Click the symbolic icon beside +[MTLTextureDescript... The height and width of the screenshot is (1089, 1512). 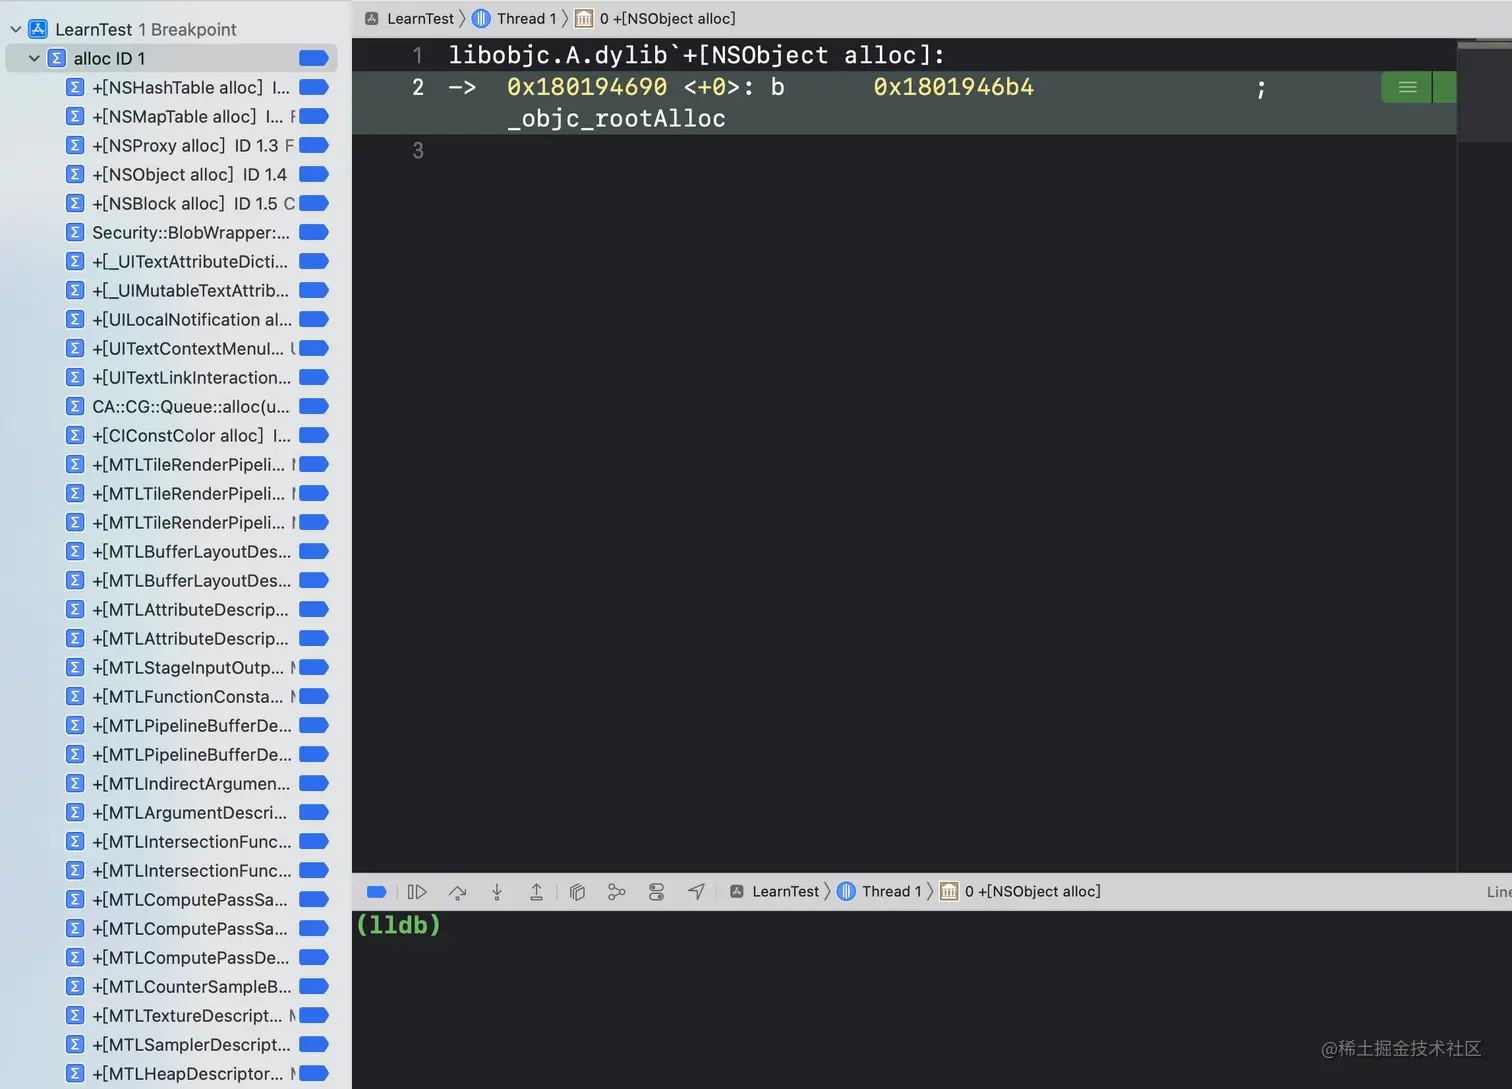click(75, 1015)
